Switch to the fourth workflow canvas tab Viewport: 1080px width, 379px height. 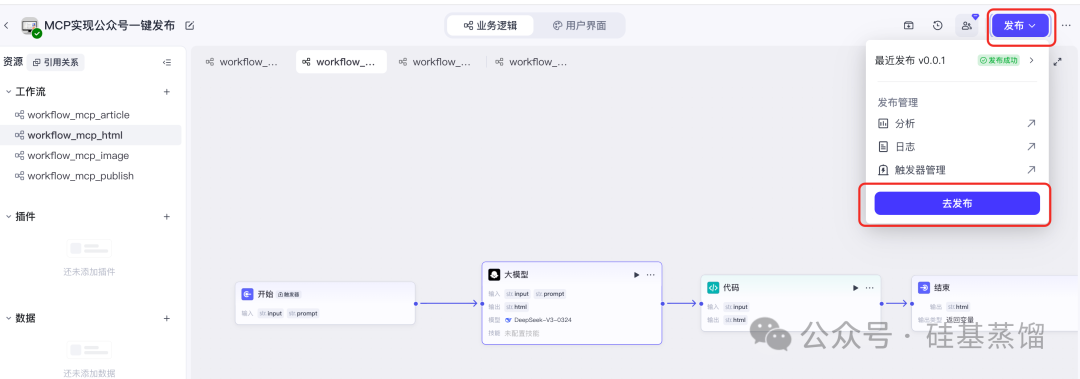532,62
